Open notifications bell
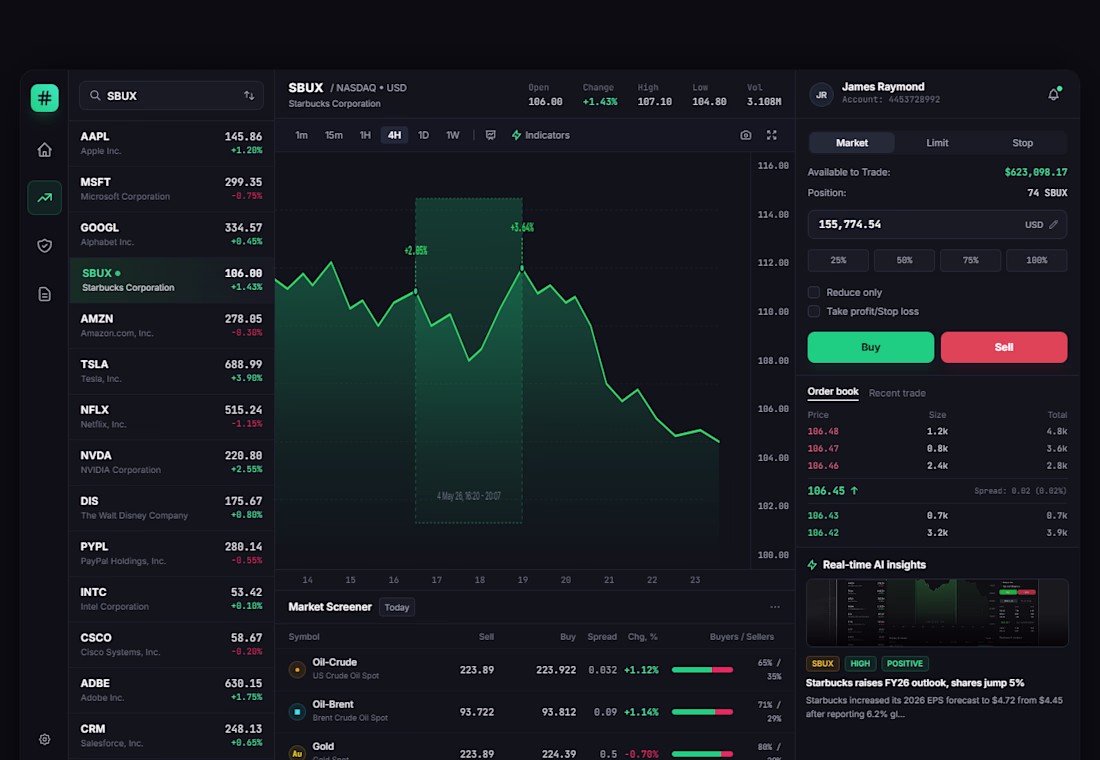The width and height of the screenshot is (1100, 760). [x=1054, y=94]
